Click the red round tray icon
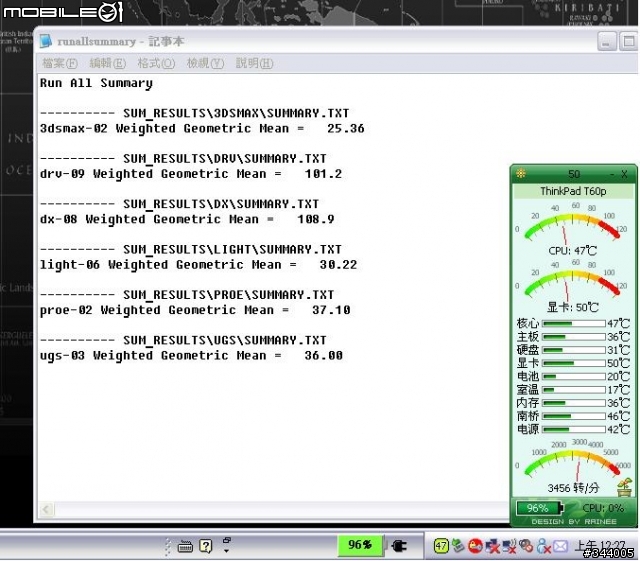640x561 pixels. (475, 546)
